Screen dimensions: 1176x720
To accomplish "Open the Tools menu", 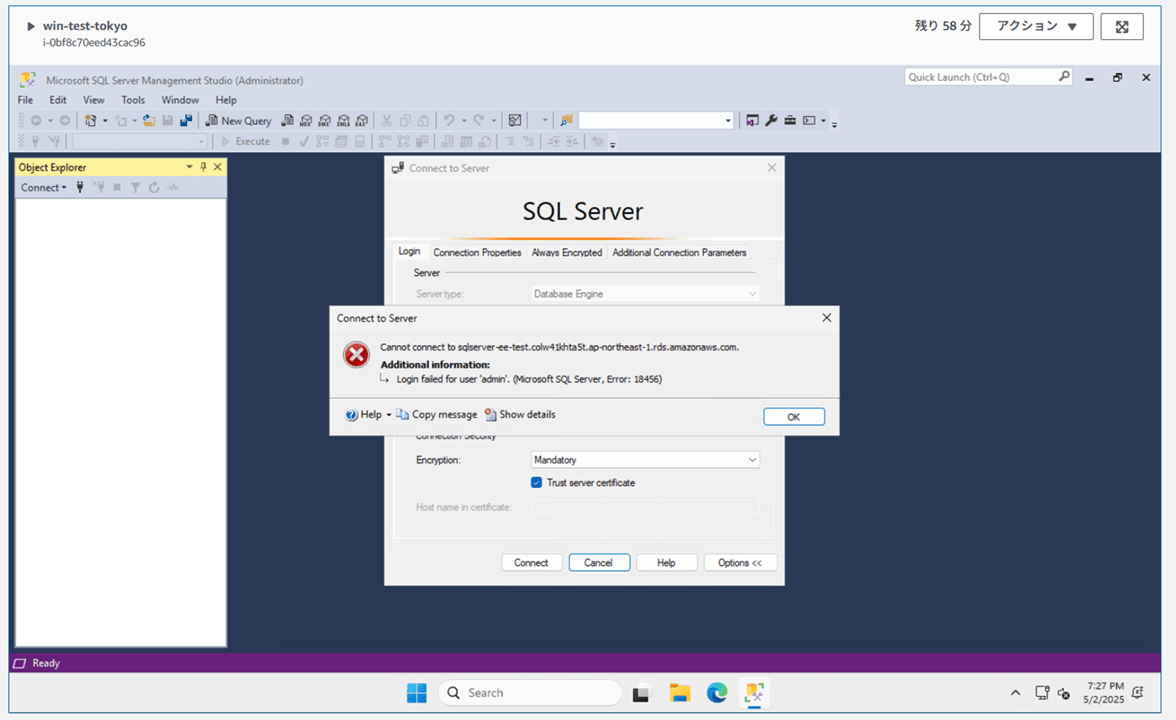I will tap(133, 100).
